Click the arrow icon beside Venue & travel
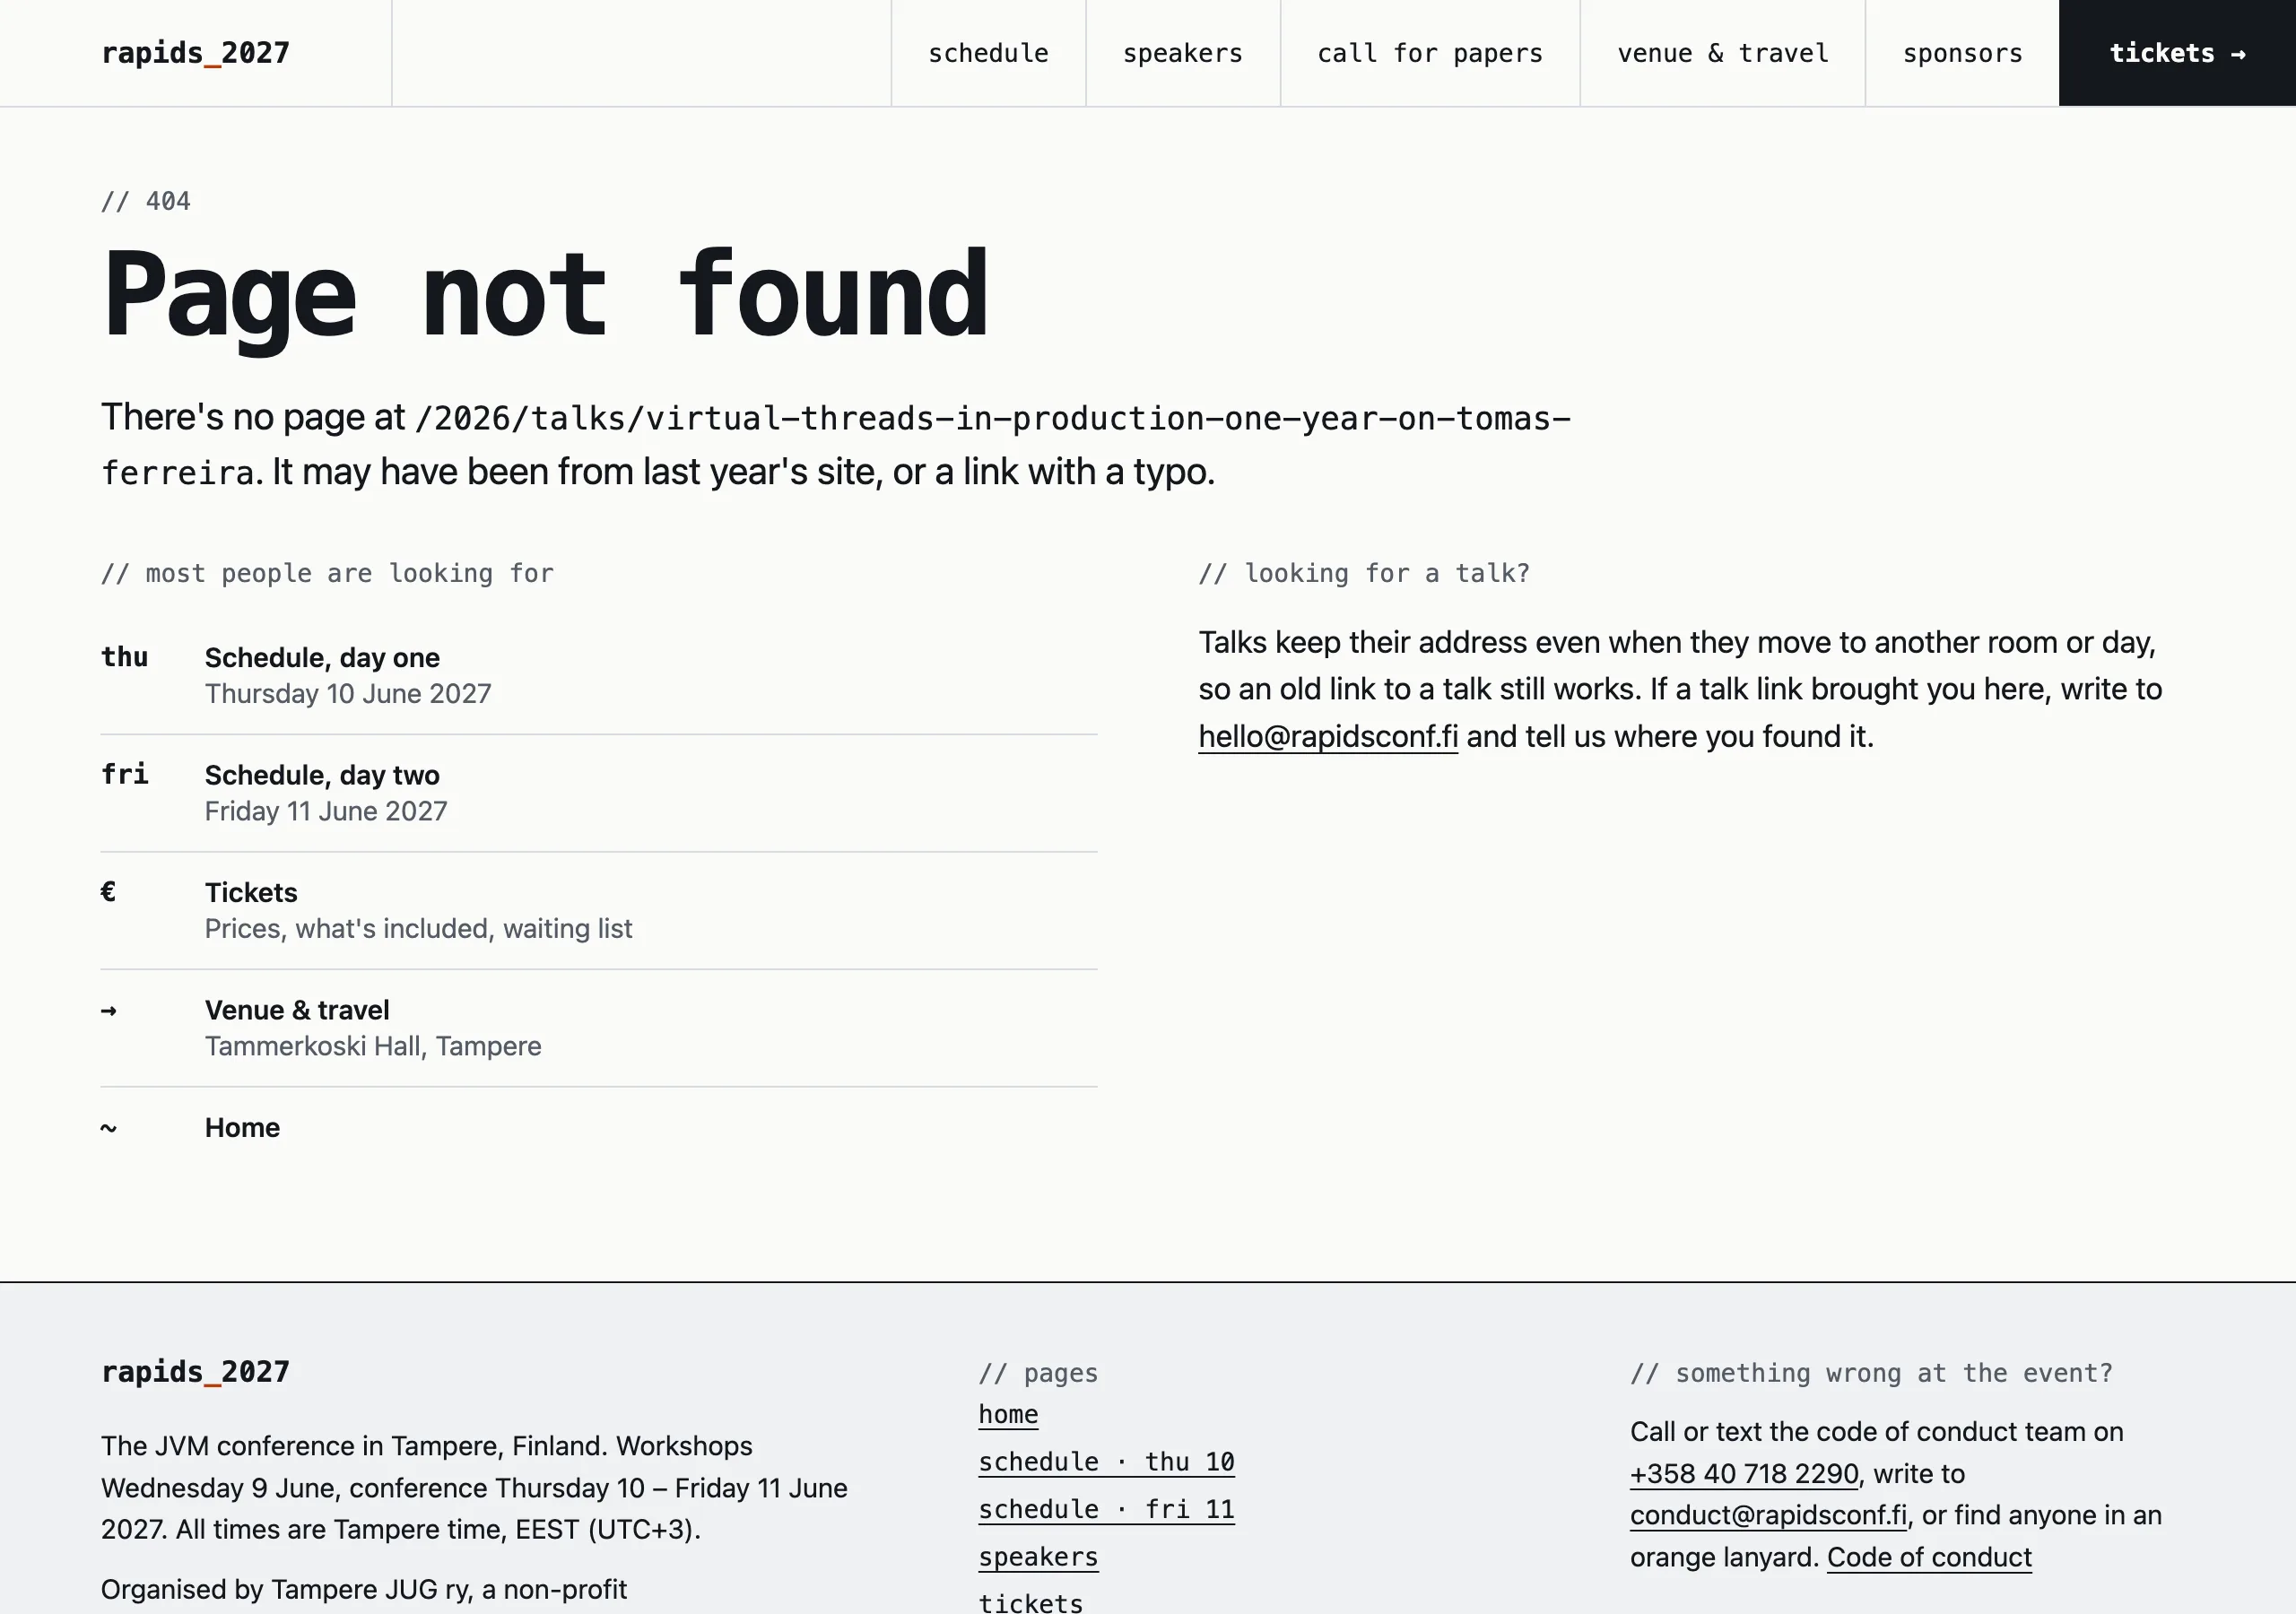2296x1614 pixels. point(109,1011)
